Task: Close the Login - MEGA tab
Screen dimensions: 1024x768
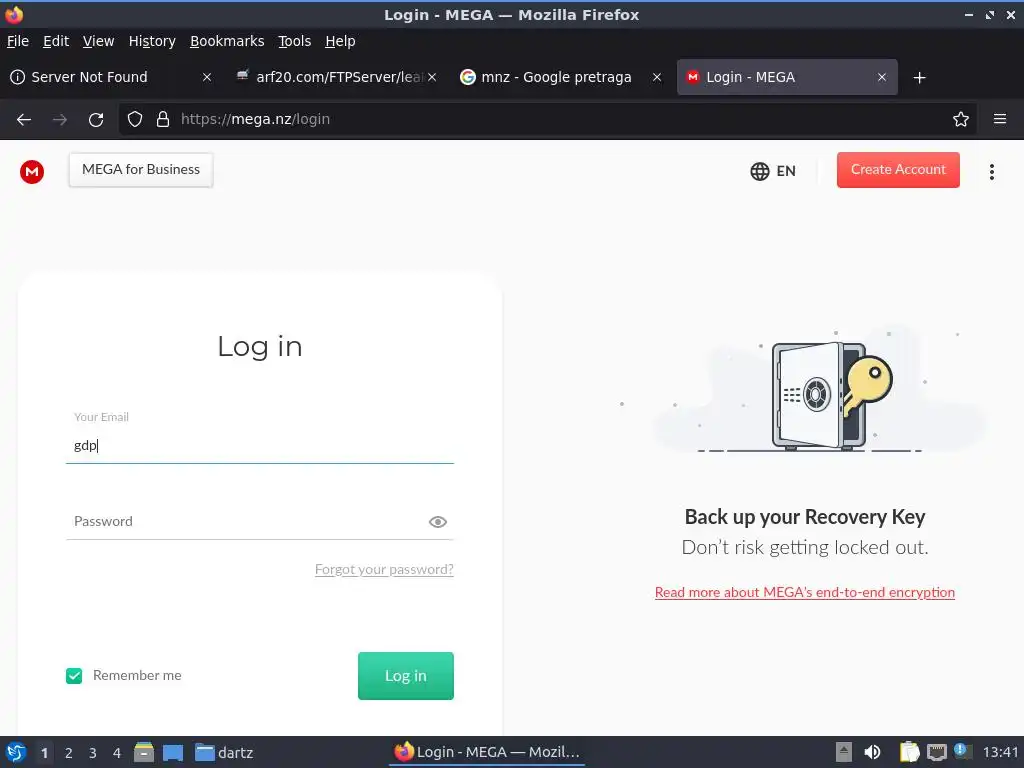Action: tap(882, 78)
